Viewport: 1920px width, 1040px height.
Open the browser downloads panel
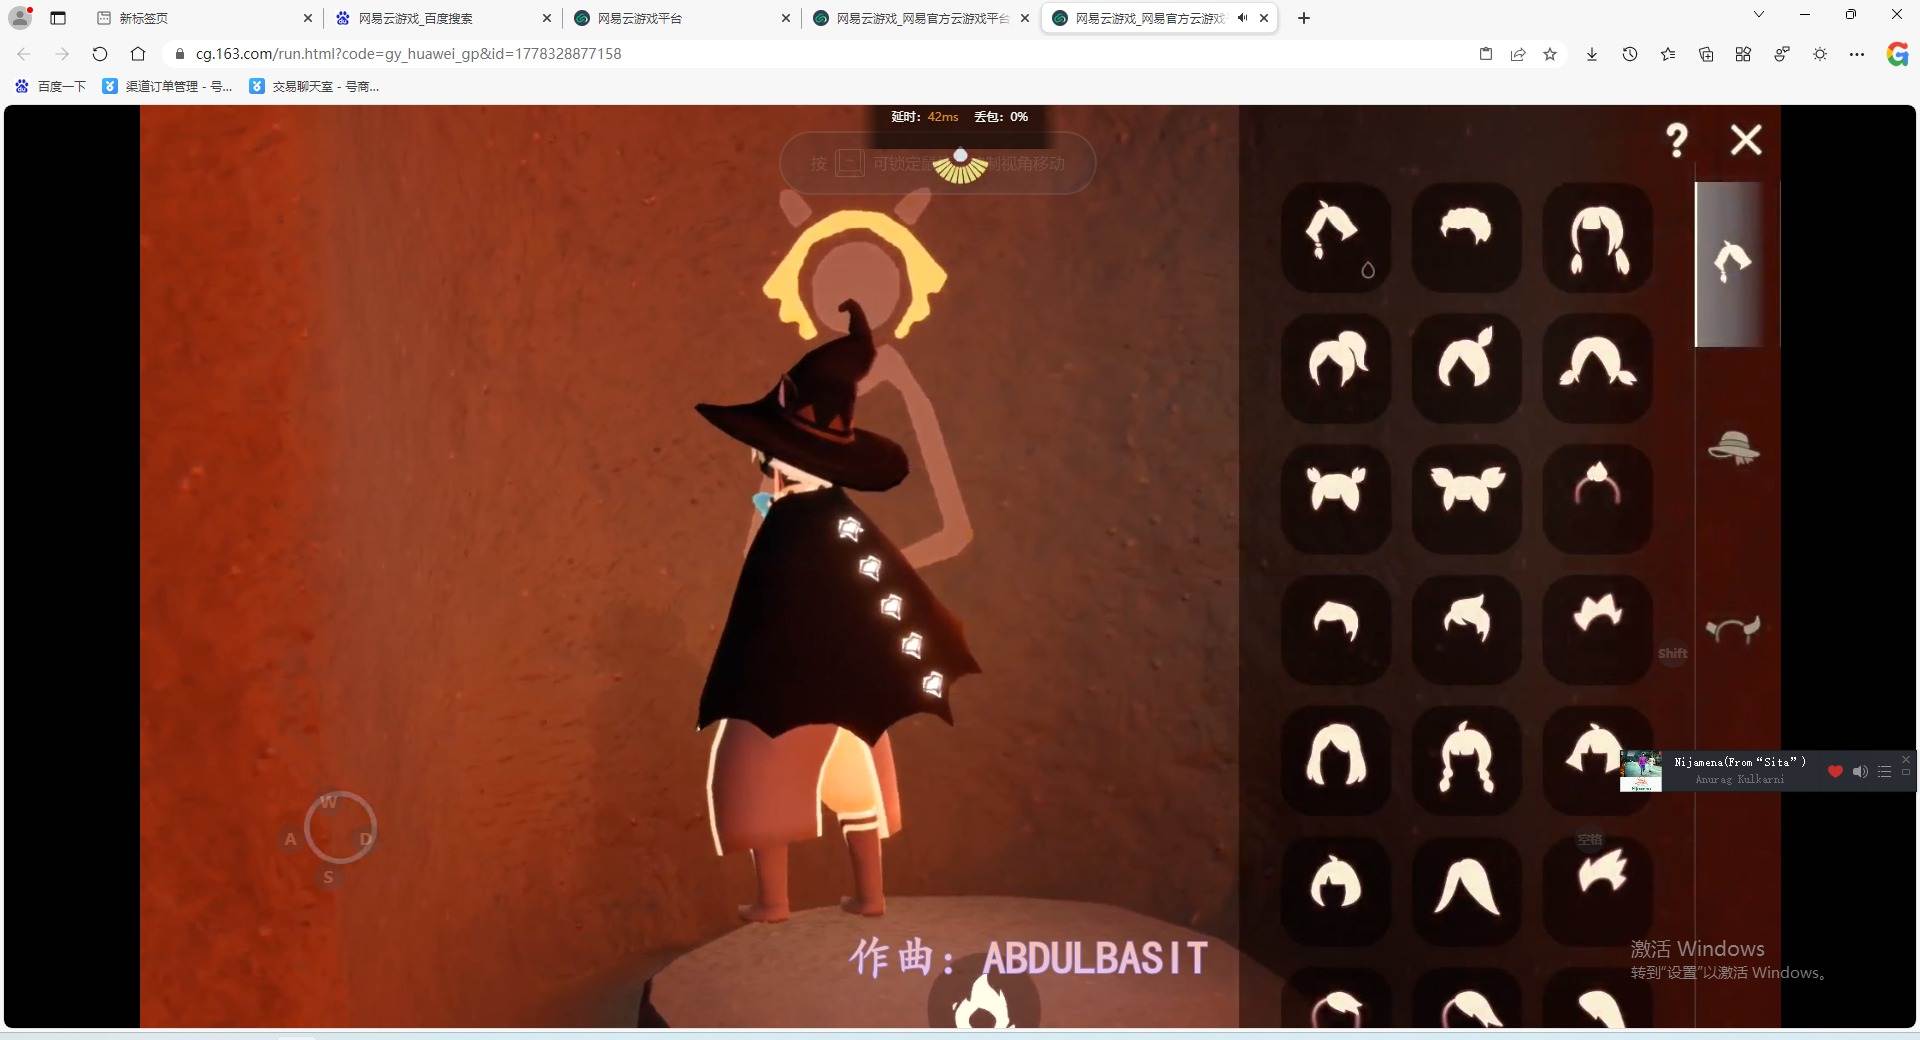tap(1592, 54)
